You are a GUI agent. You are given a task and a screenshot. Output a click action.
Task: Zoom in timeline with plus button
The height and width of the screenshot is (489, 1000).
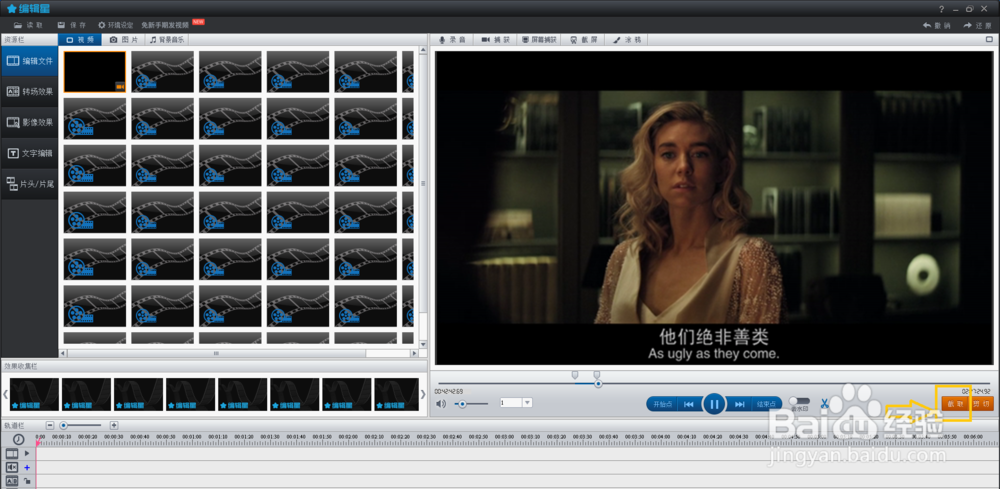click(x=114, y=425)
